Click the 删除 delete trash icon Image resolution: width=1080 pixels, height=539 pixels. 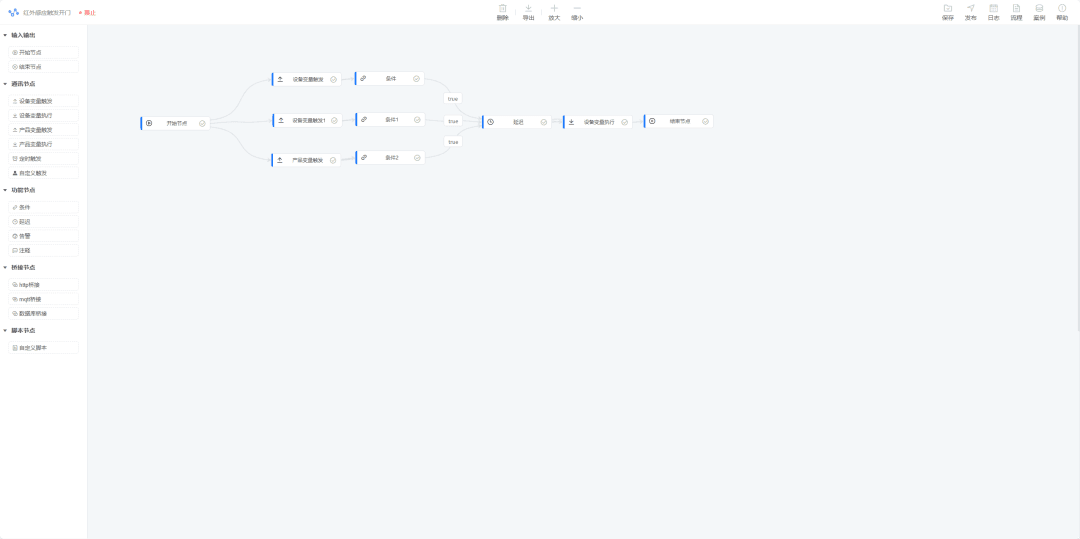click(x=502, y=8)
